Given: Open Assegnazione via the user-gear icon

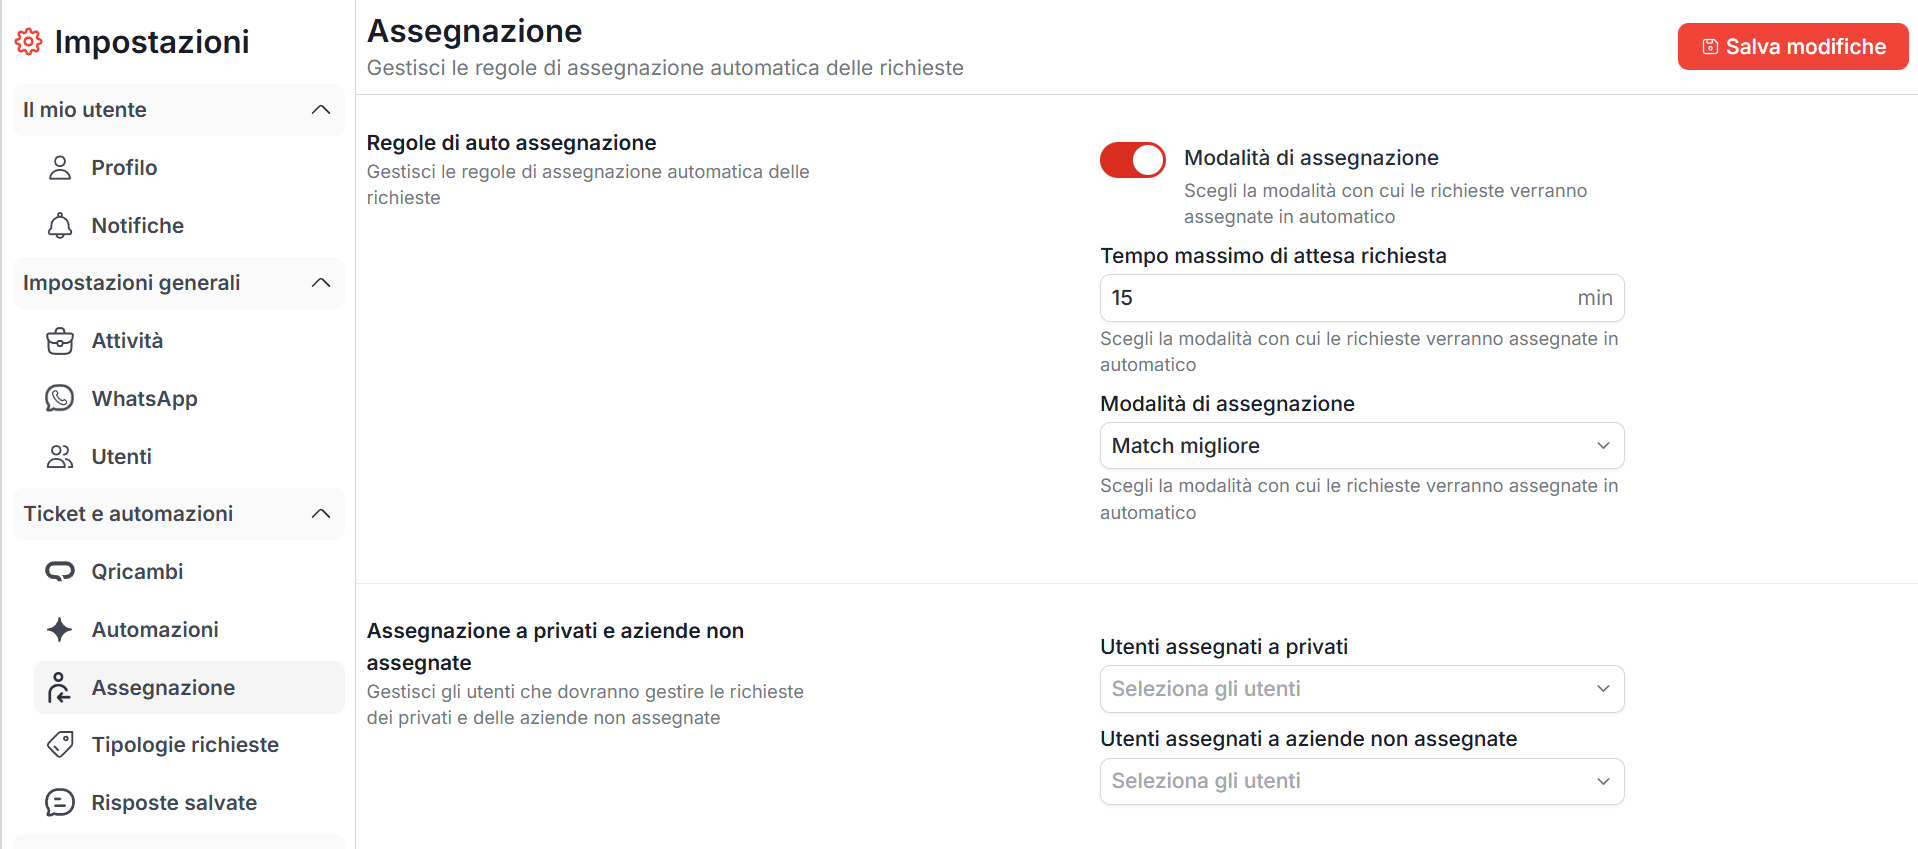Looking at the screenshot, I should pyautogui.click(x=60, y=687).
